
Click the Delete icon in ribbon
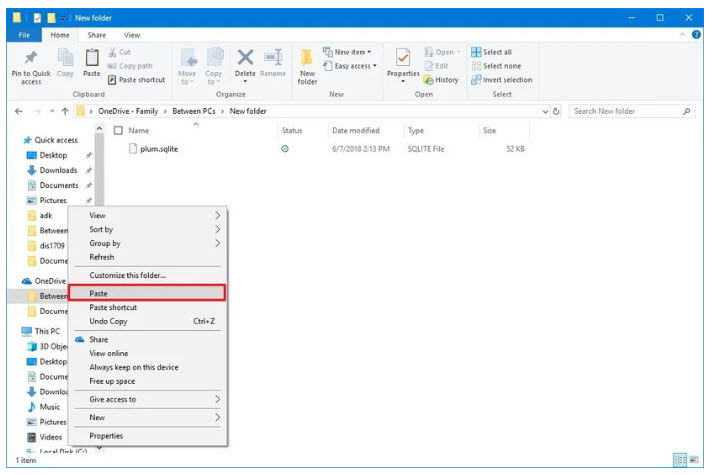pos(245,60)
